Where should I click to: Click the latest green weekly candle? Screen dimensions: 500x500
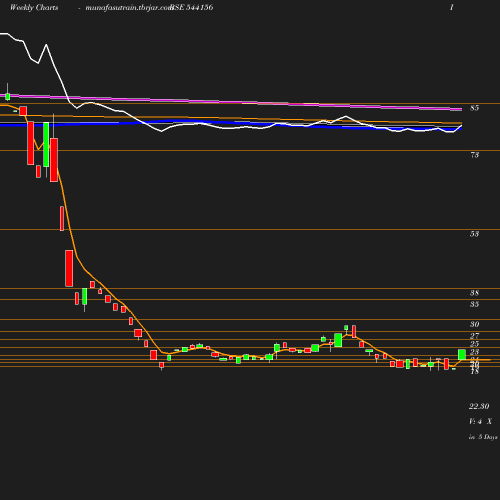462,355
